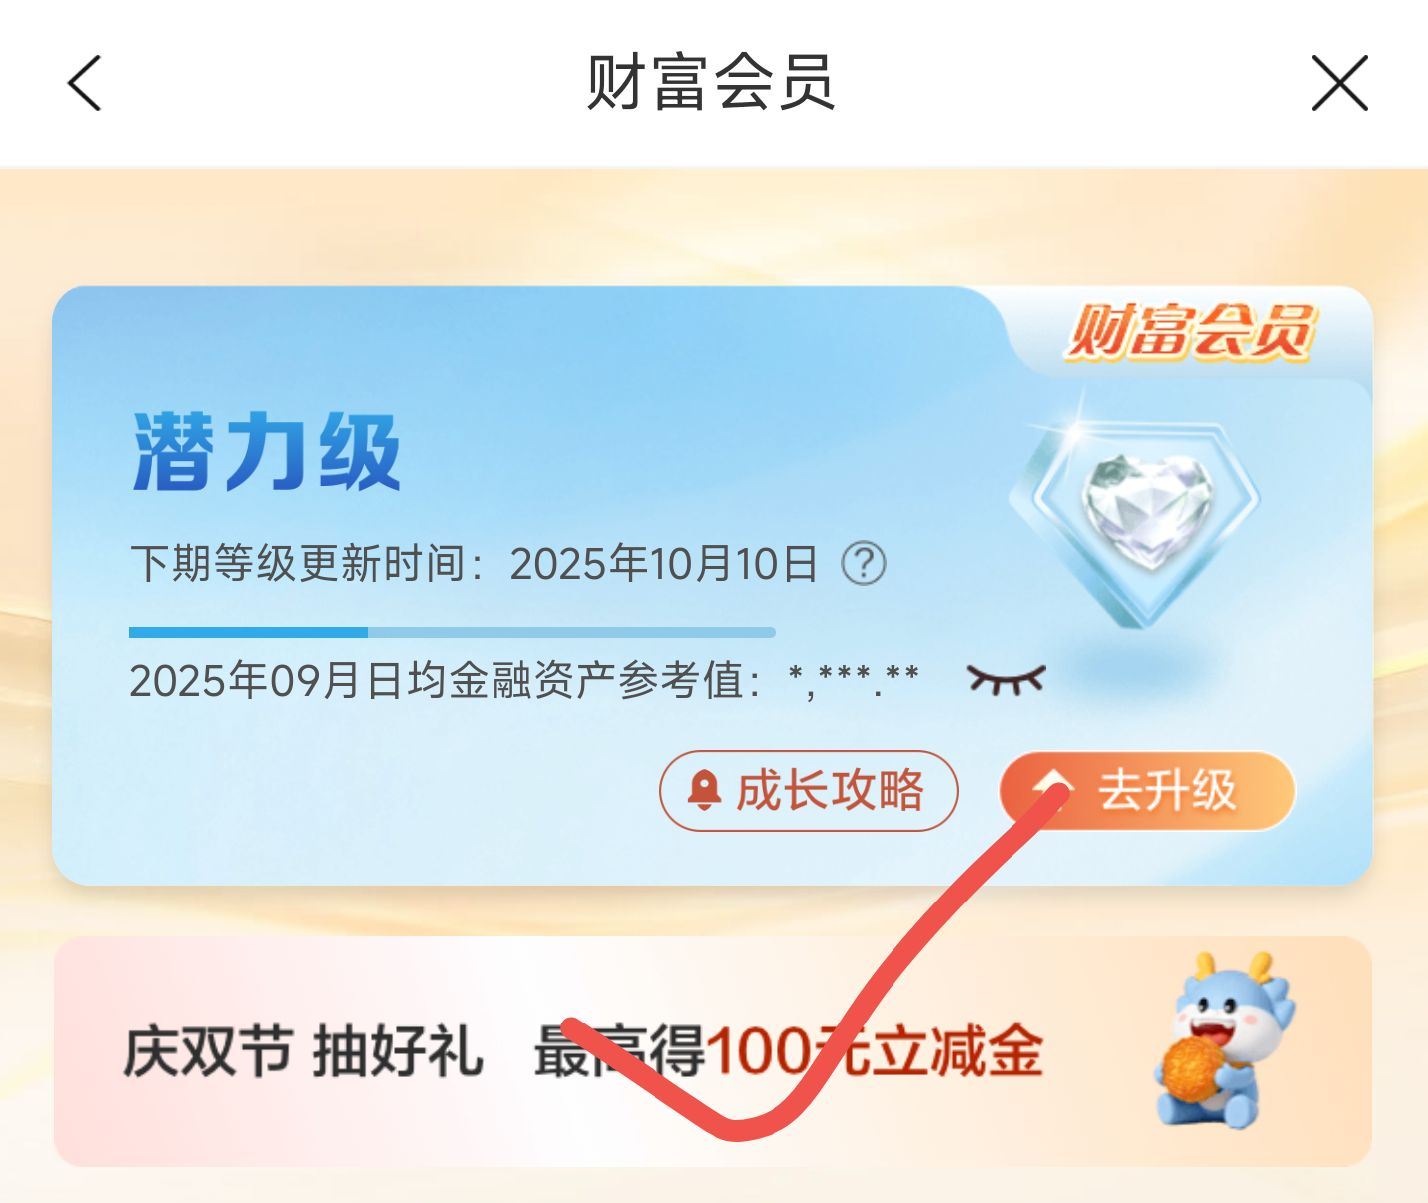Image resolution: width=1428 pixels, height=1203 pixels.
Task: Click the level progress bar
Action: (x=452, y=632)
